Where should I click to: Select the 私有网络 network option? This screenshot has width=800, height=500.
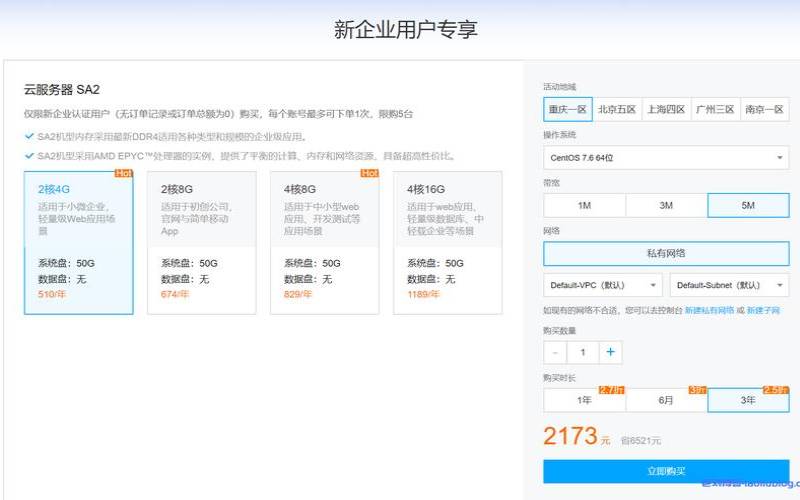(666, 254)
